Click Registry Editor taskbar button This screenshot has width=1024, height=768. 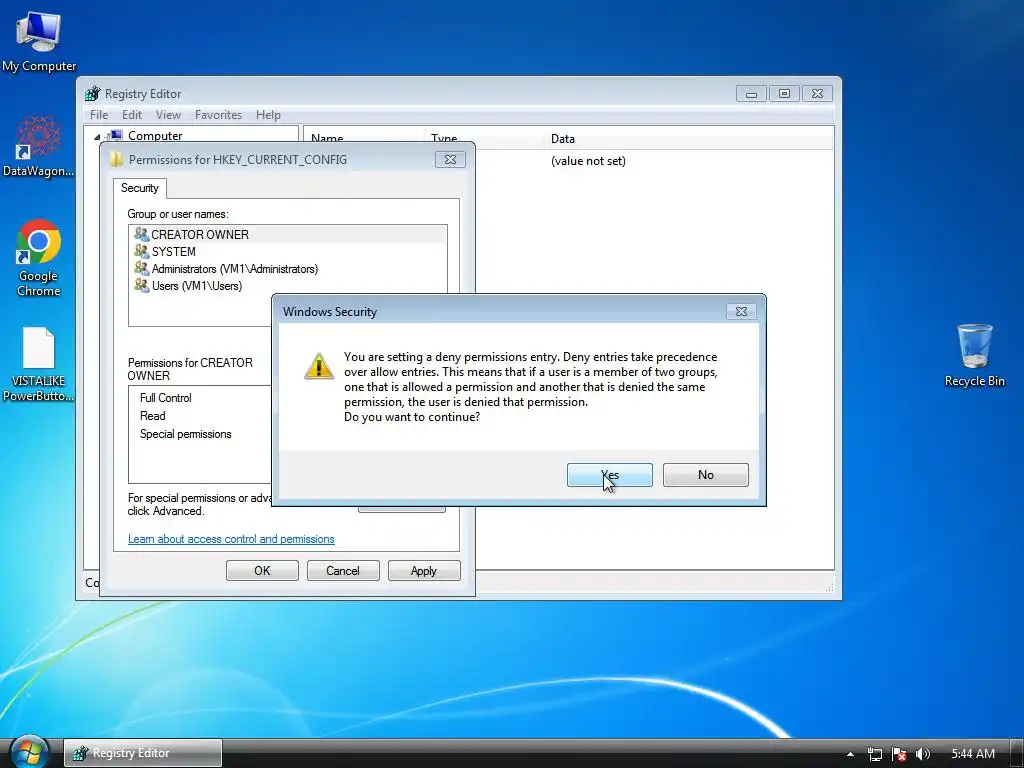tap(143, 753)
